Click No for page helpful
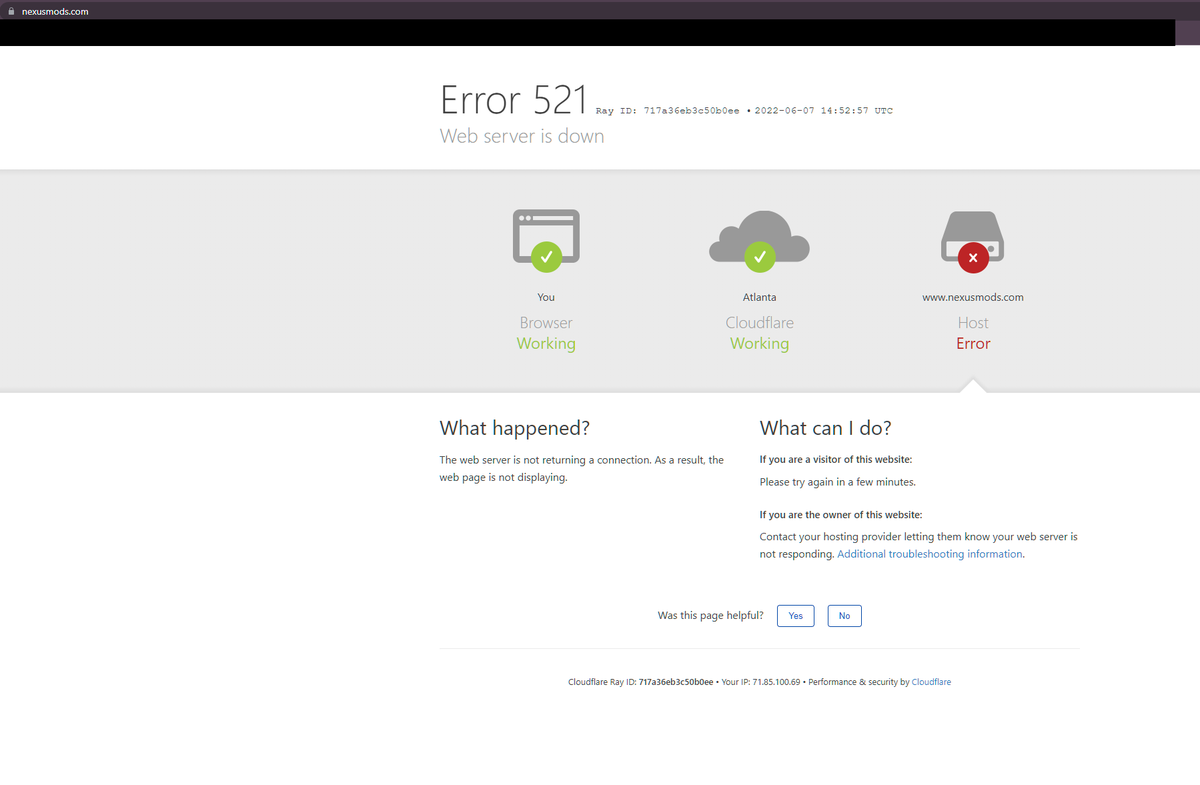Viewport: 1200px width, 785px height. click(844, 616)
